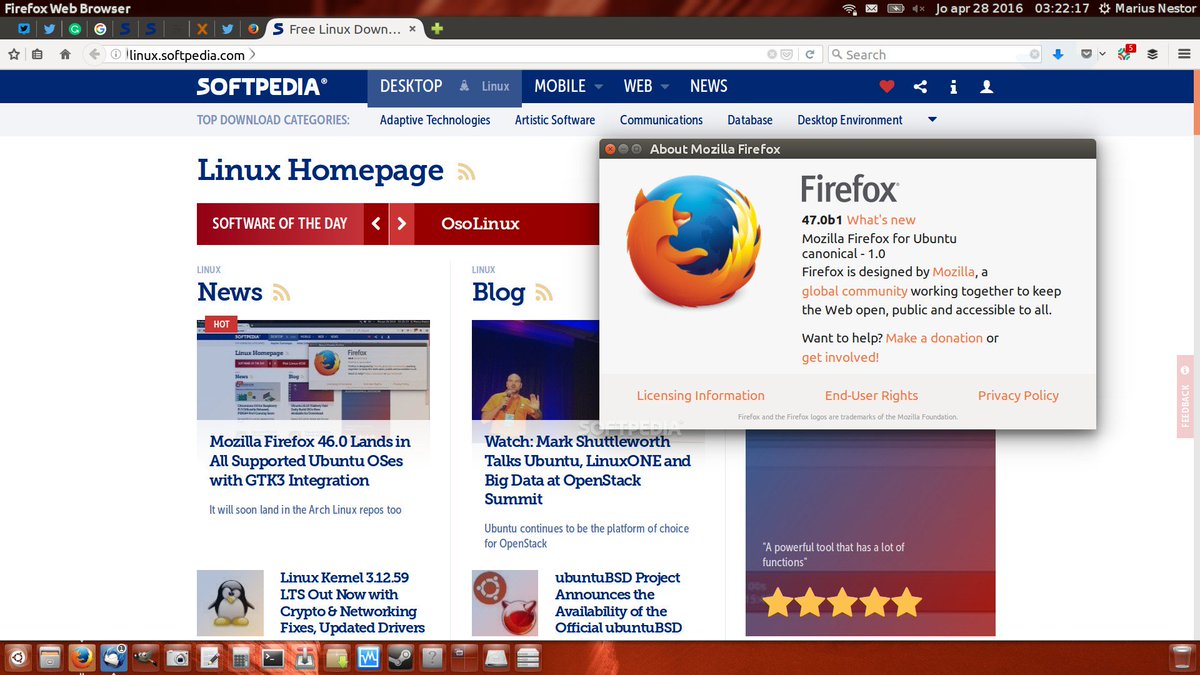Open Mozilla Firefox 46.0 news article
This screenshot has height=675, width=1200.
[x=310, y=461]
